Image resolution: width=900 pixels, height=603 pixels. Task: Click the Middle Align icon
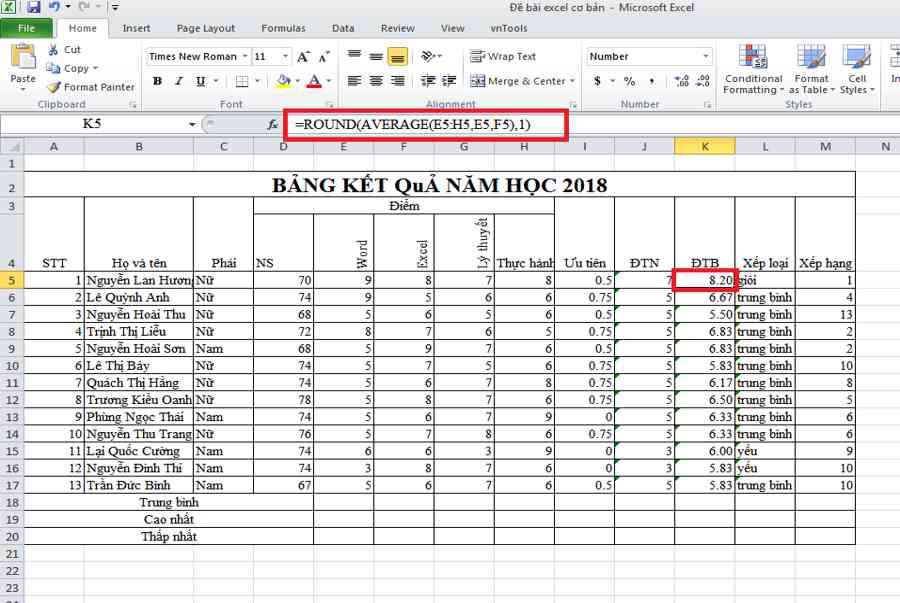376,56
